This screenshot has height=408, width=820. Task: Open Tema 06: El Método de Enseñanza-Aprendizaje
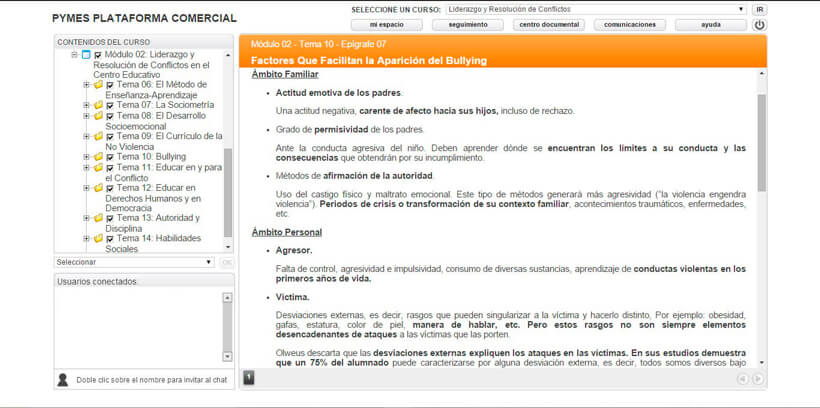click(x=156, y=89)
